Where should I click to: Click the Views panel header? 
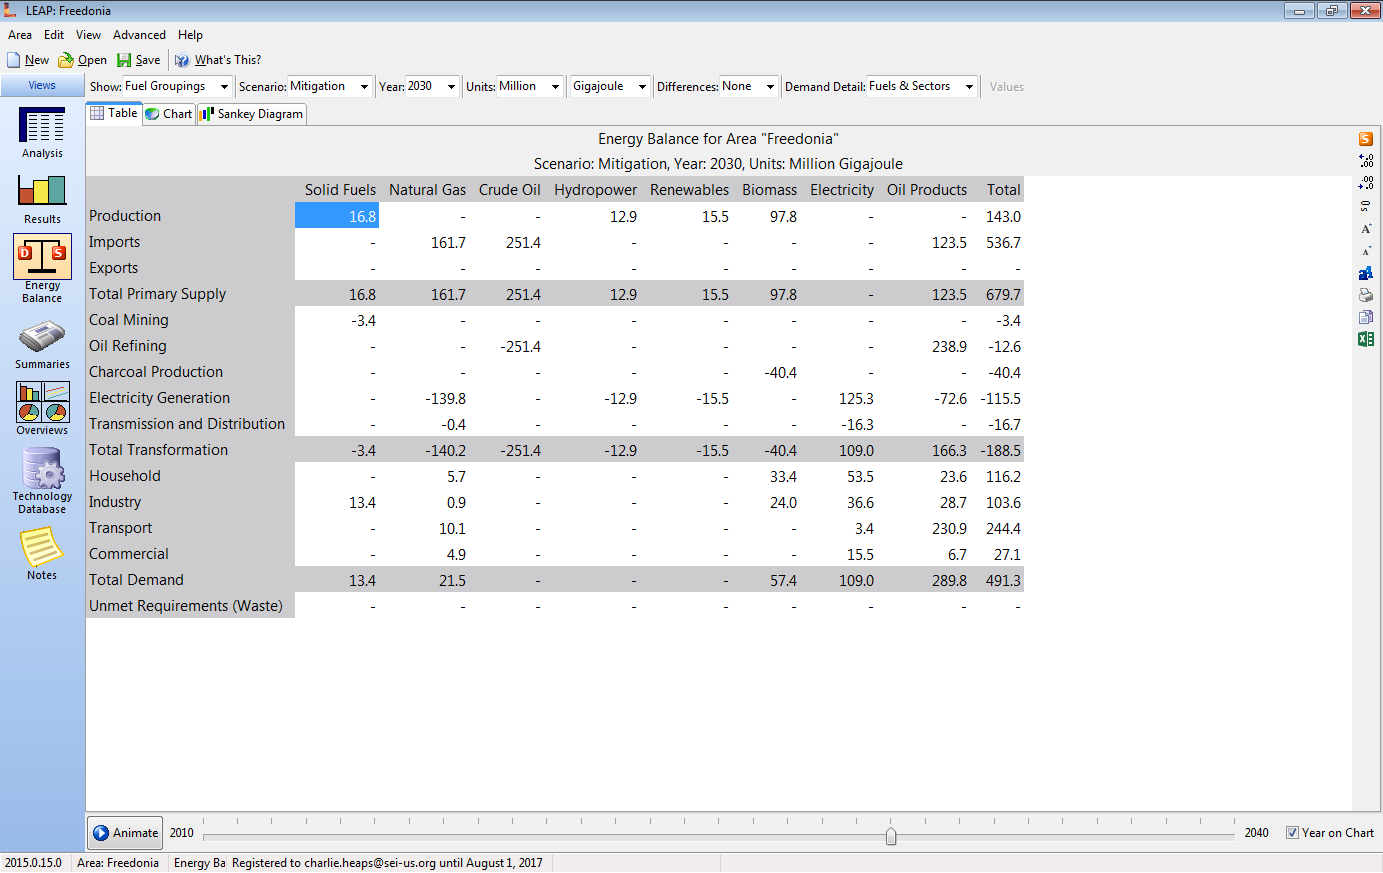[x=42, y=86]
